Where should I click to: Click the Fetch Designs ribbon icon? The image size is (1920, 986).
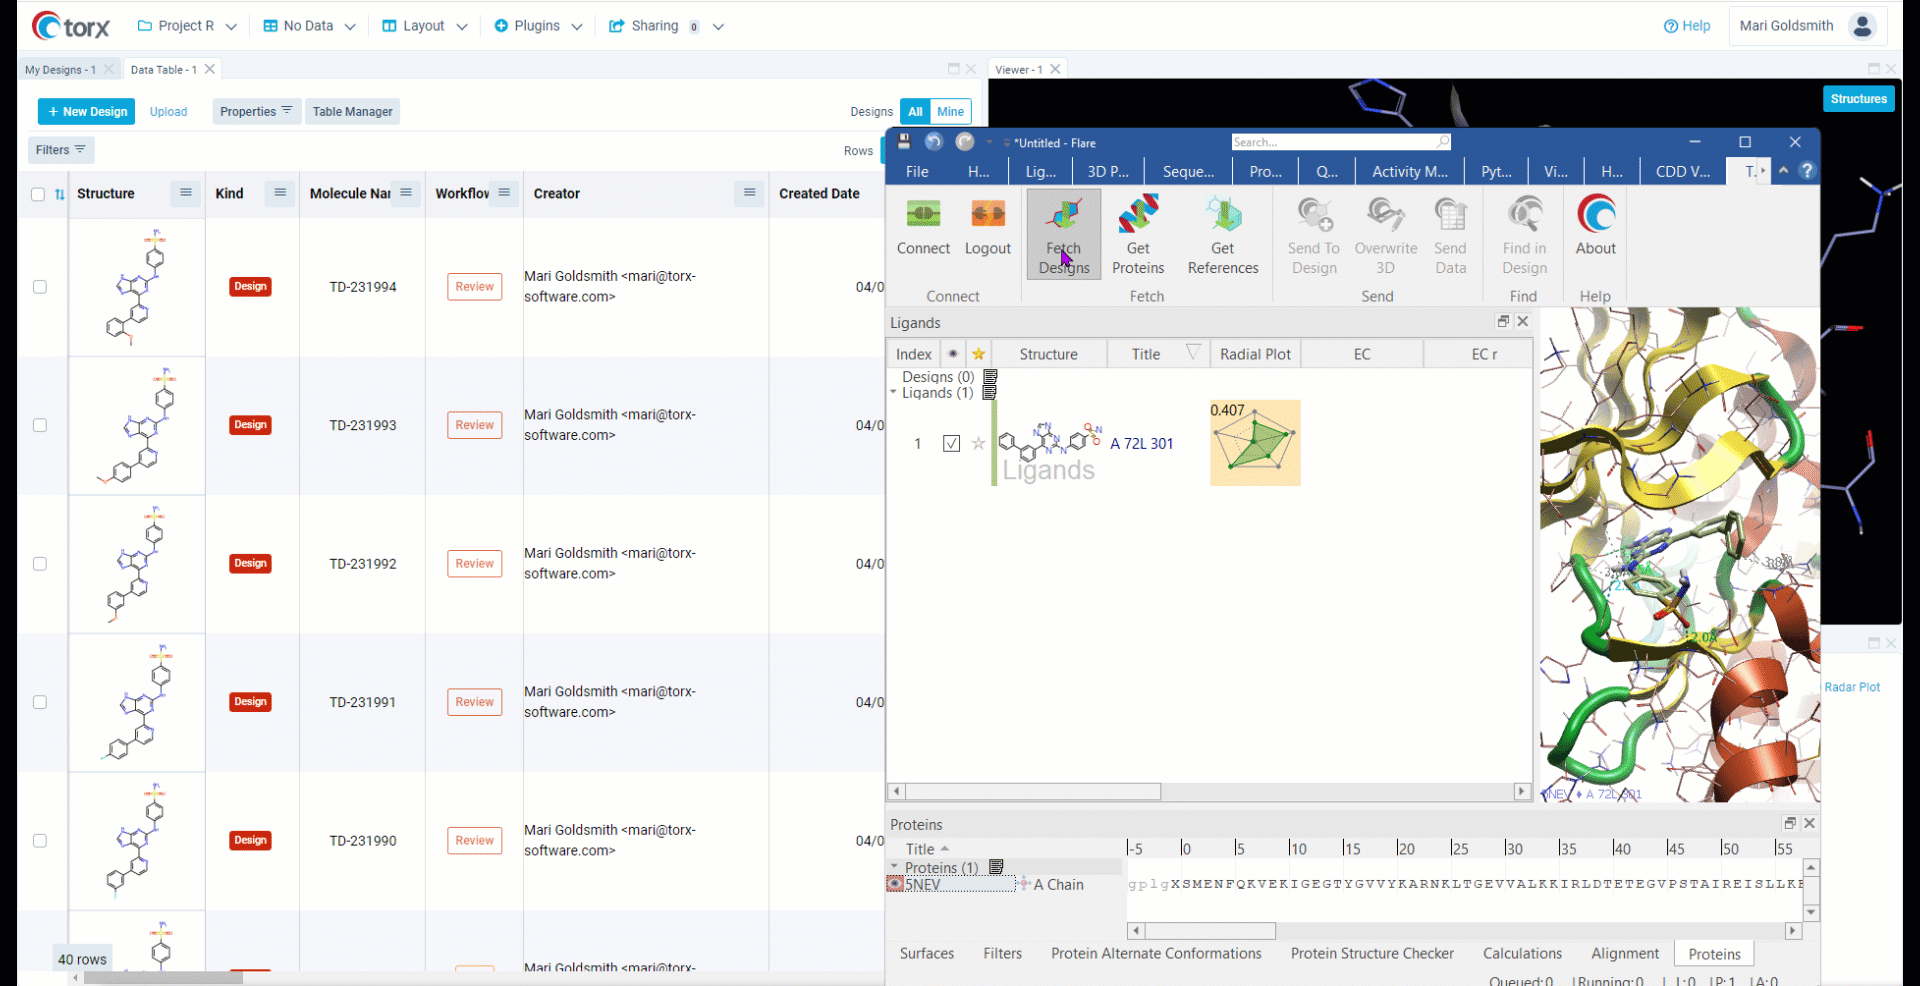pyautogui.click(x=1064, y=236)
